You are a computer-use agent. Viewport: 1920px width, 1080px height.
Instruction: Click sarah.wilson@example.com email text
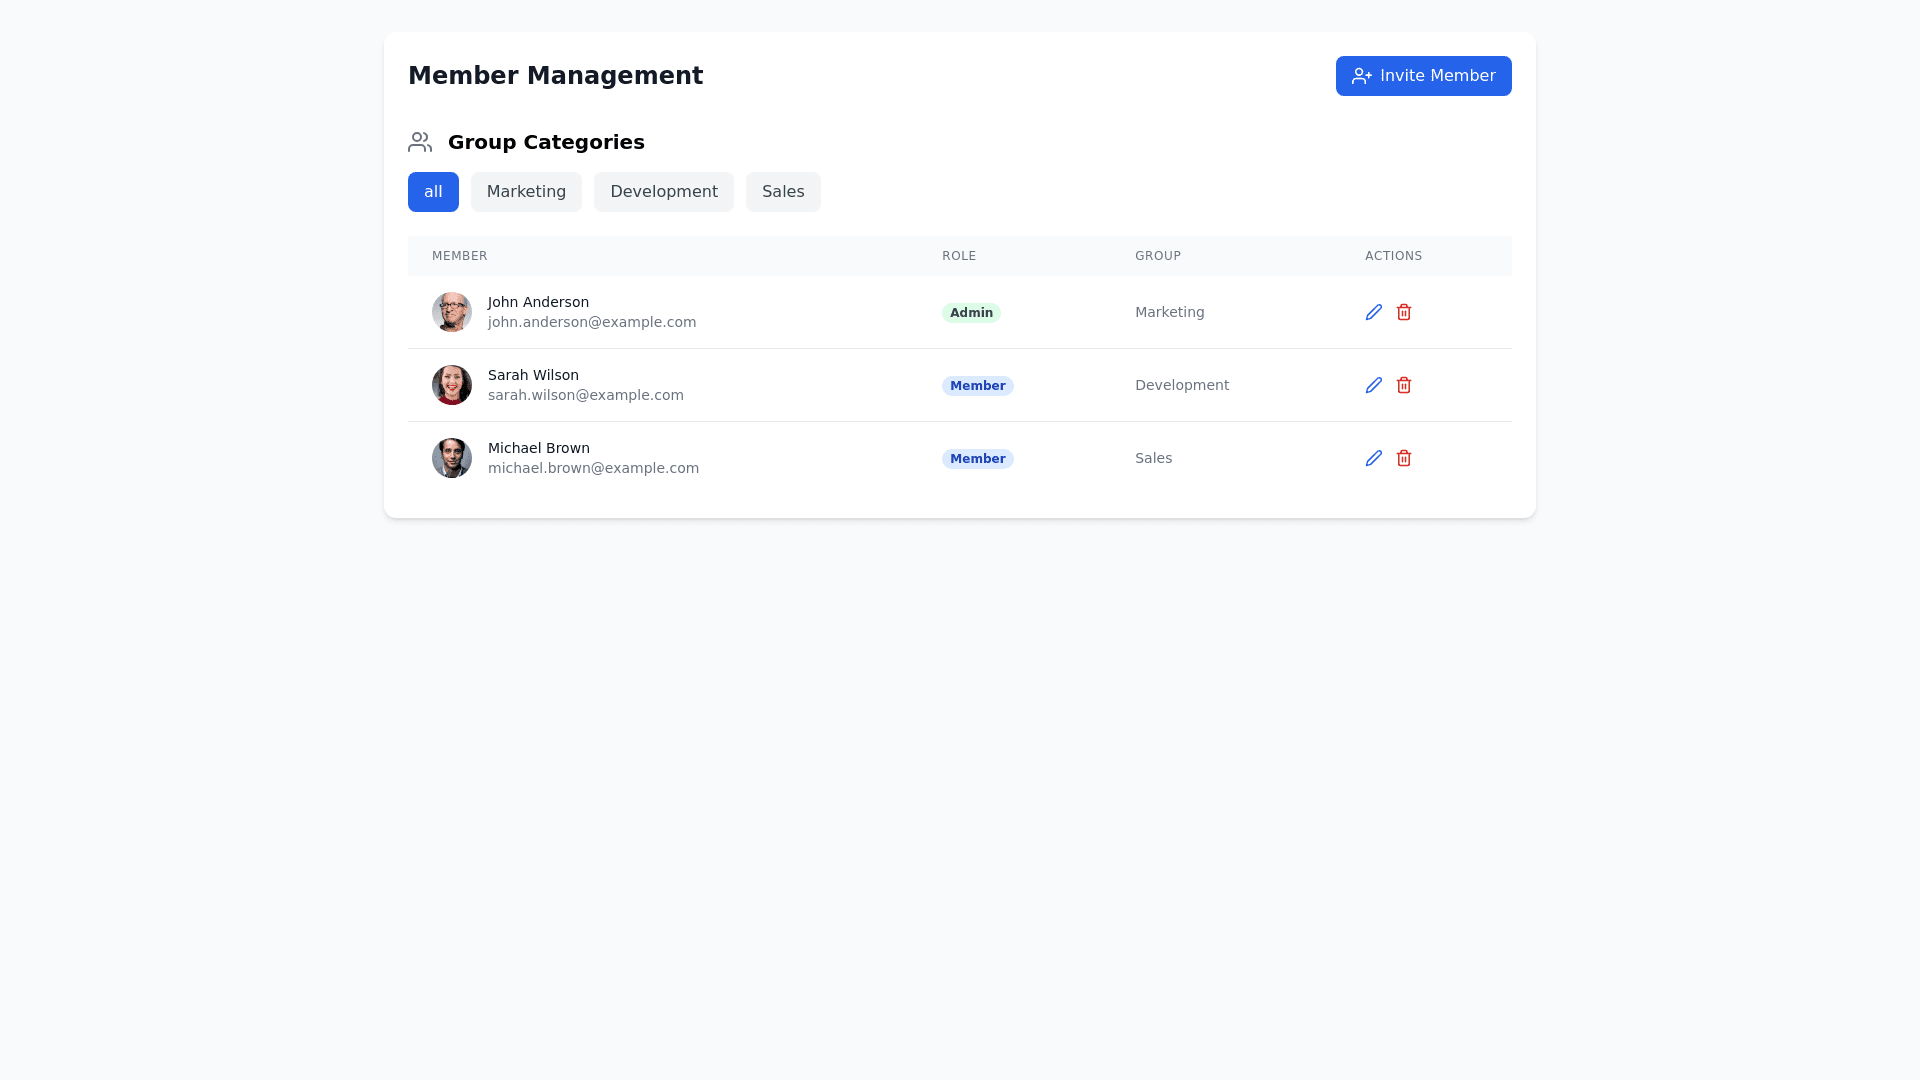(x=586, y=395)
